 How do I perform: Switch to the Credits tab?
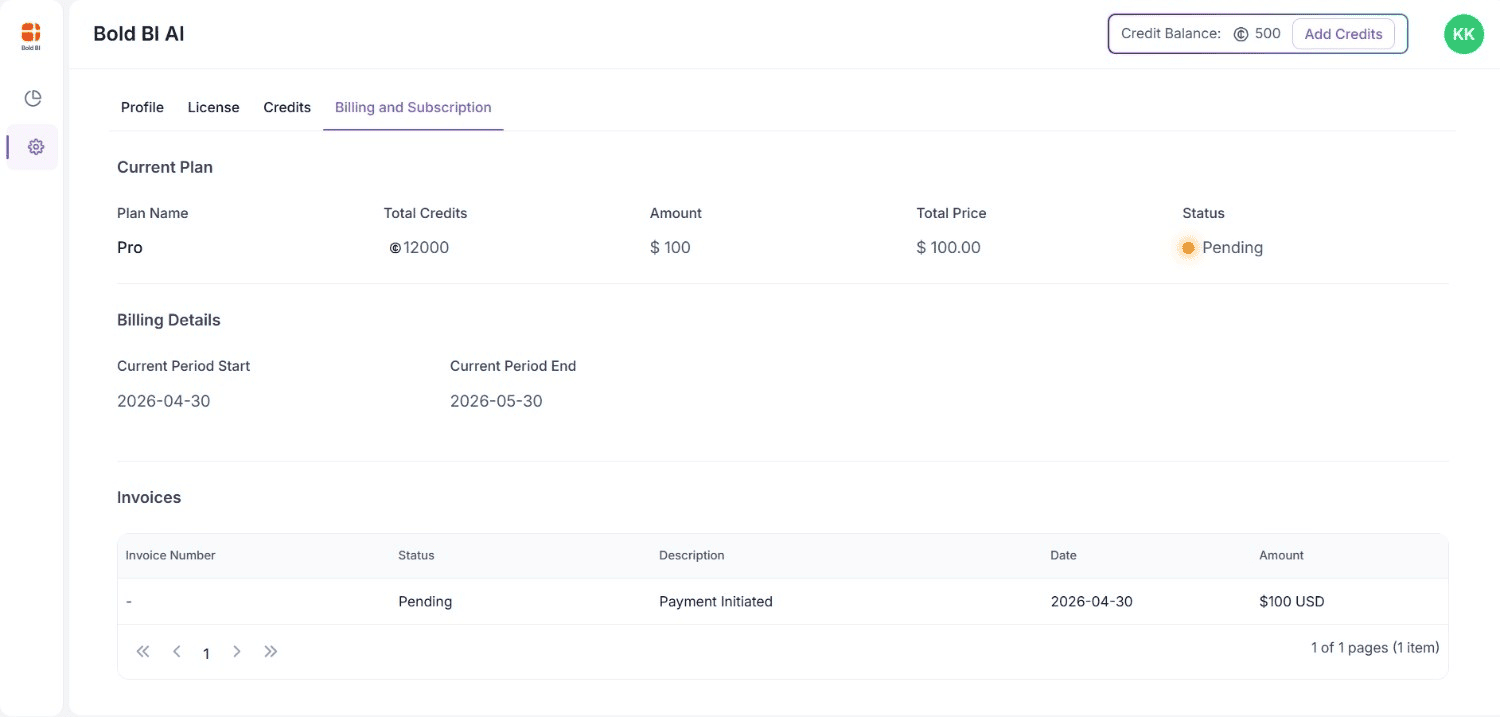[287, 107]
